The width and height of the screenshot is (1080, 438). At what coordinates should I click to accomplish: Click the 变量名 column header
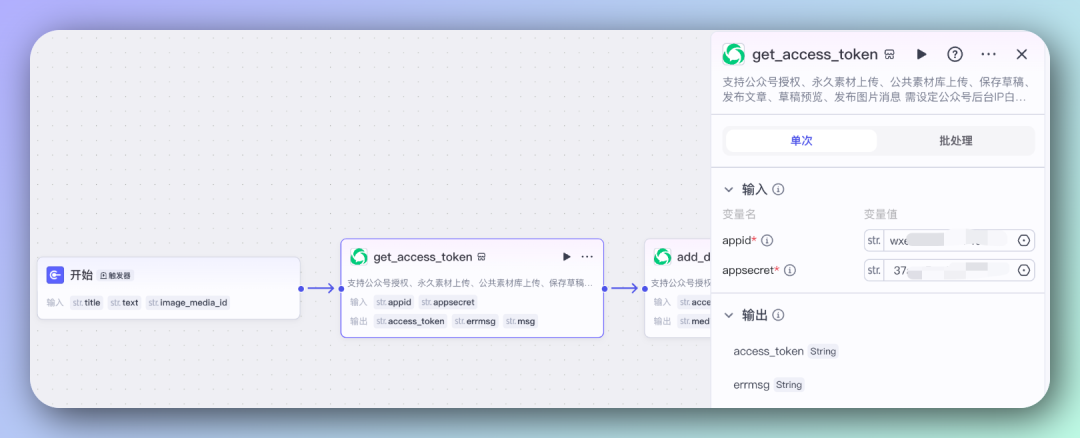click(739, 214)
